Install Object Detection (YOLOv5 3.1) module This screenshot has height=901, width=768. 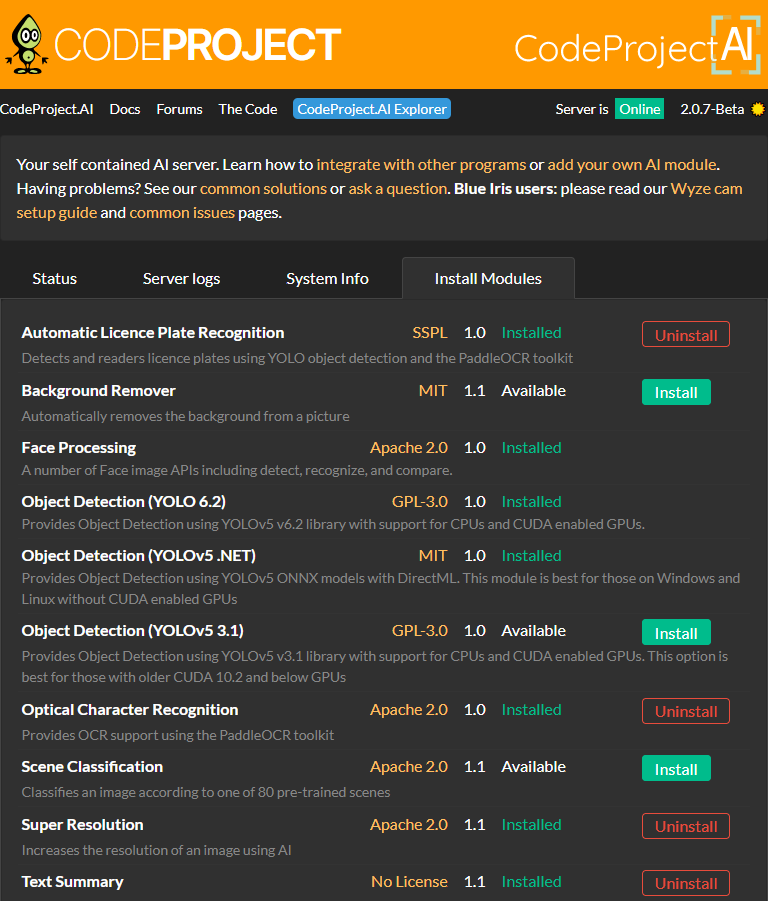point(676,632)
